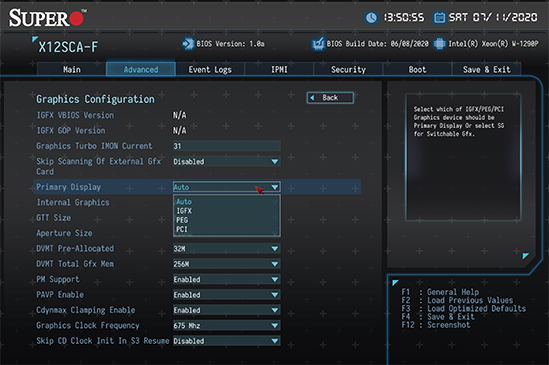Click the BIOS Version arrow icon
This screenshot has height=365, width=549.
[188, 44]
